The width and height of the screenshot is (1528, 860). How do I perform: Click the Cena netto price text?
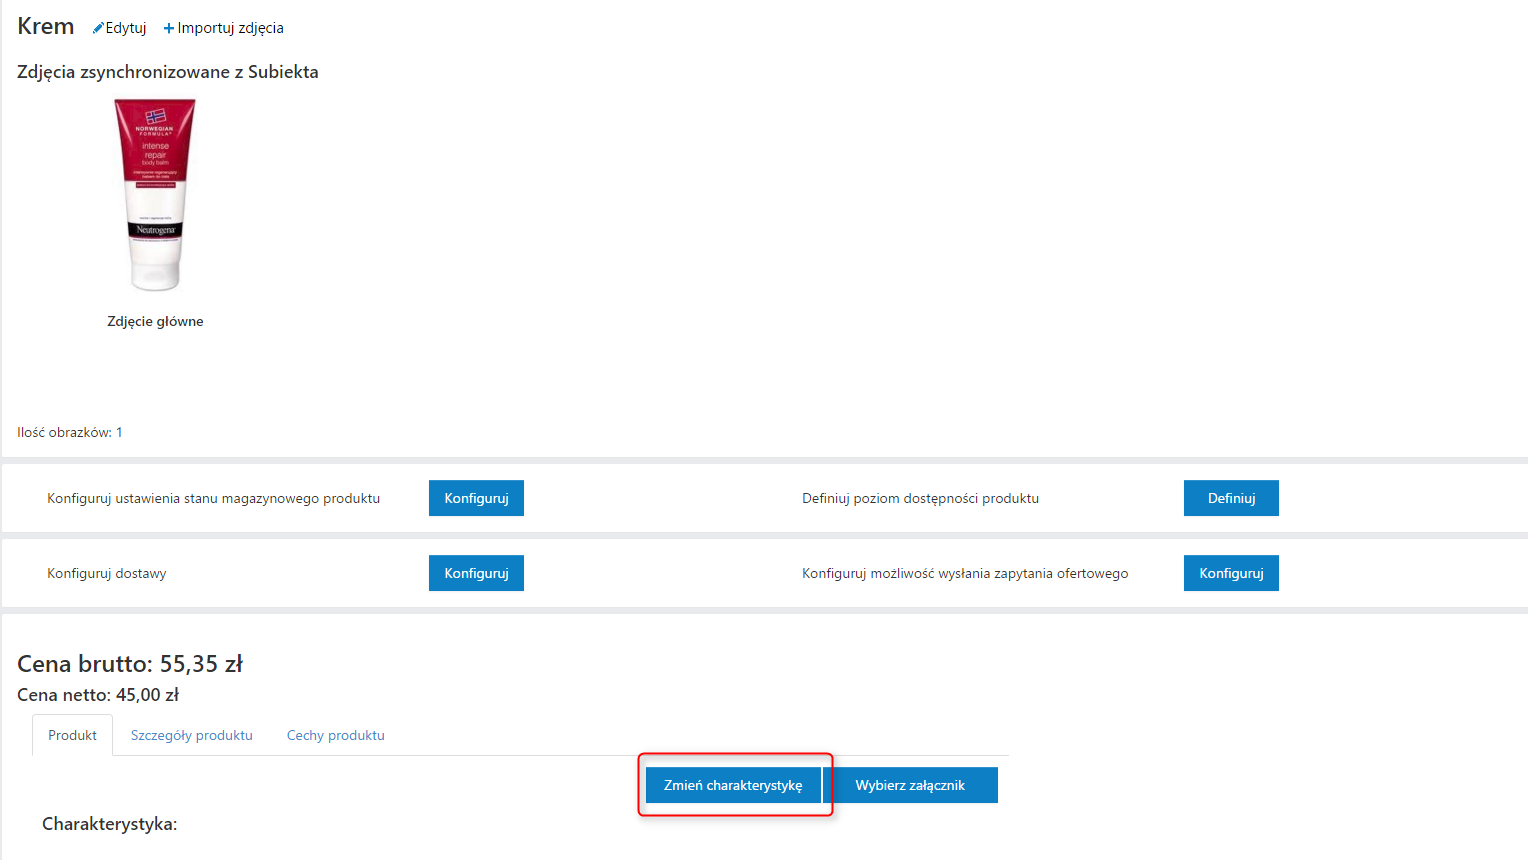pos(98,695)
